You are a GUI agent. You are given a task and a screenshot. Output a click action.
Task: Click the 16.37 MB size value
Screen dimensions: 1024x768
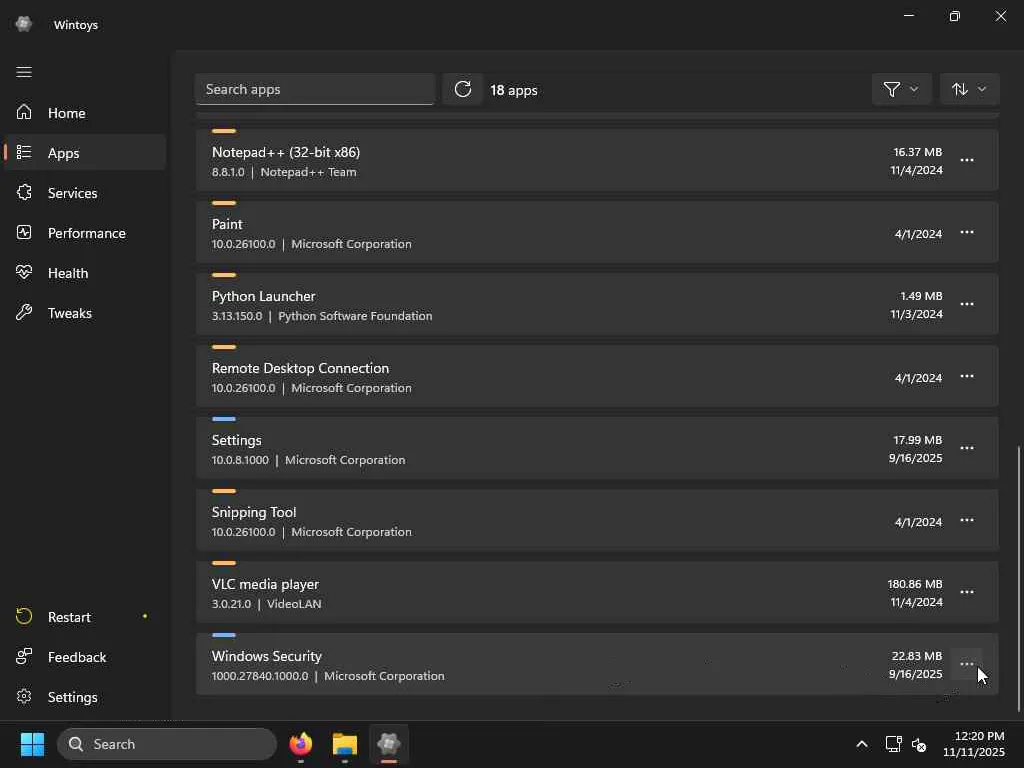tap(918, 152)
